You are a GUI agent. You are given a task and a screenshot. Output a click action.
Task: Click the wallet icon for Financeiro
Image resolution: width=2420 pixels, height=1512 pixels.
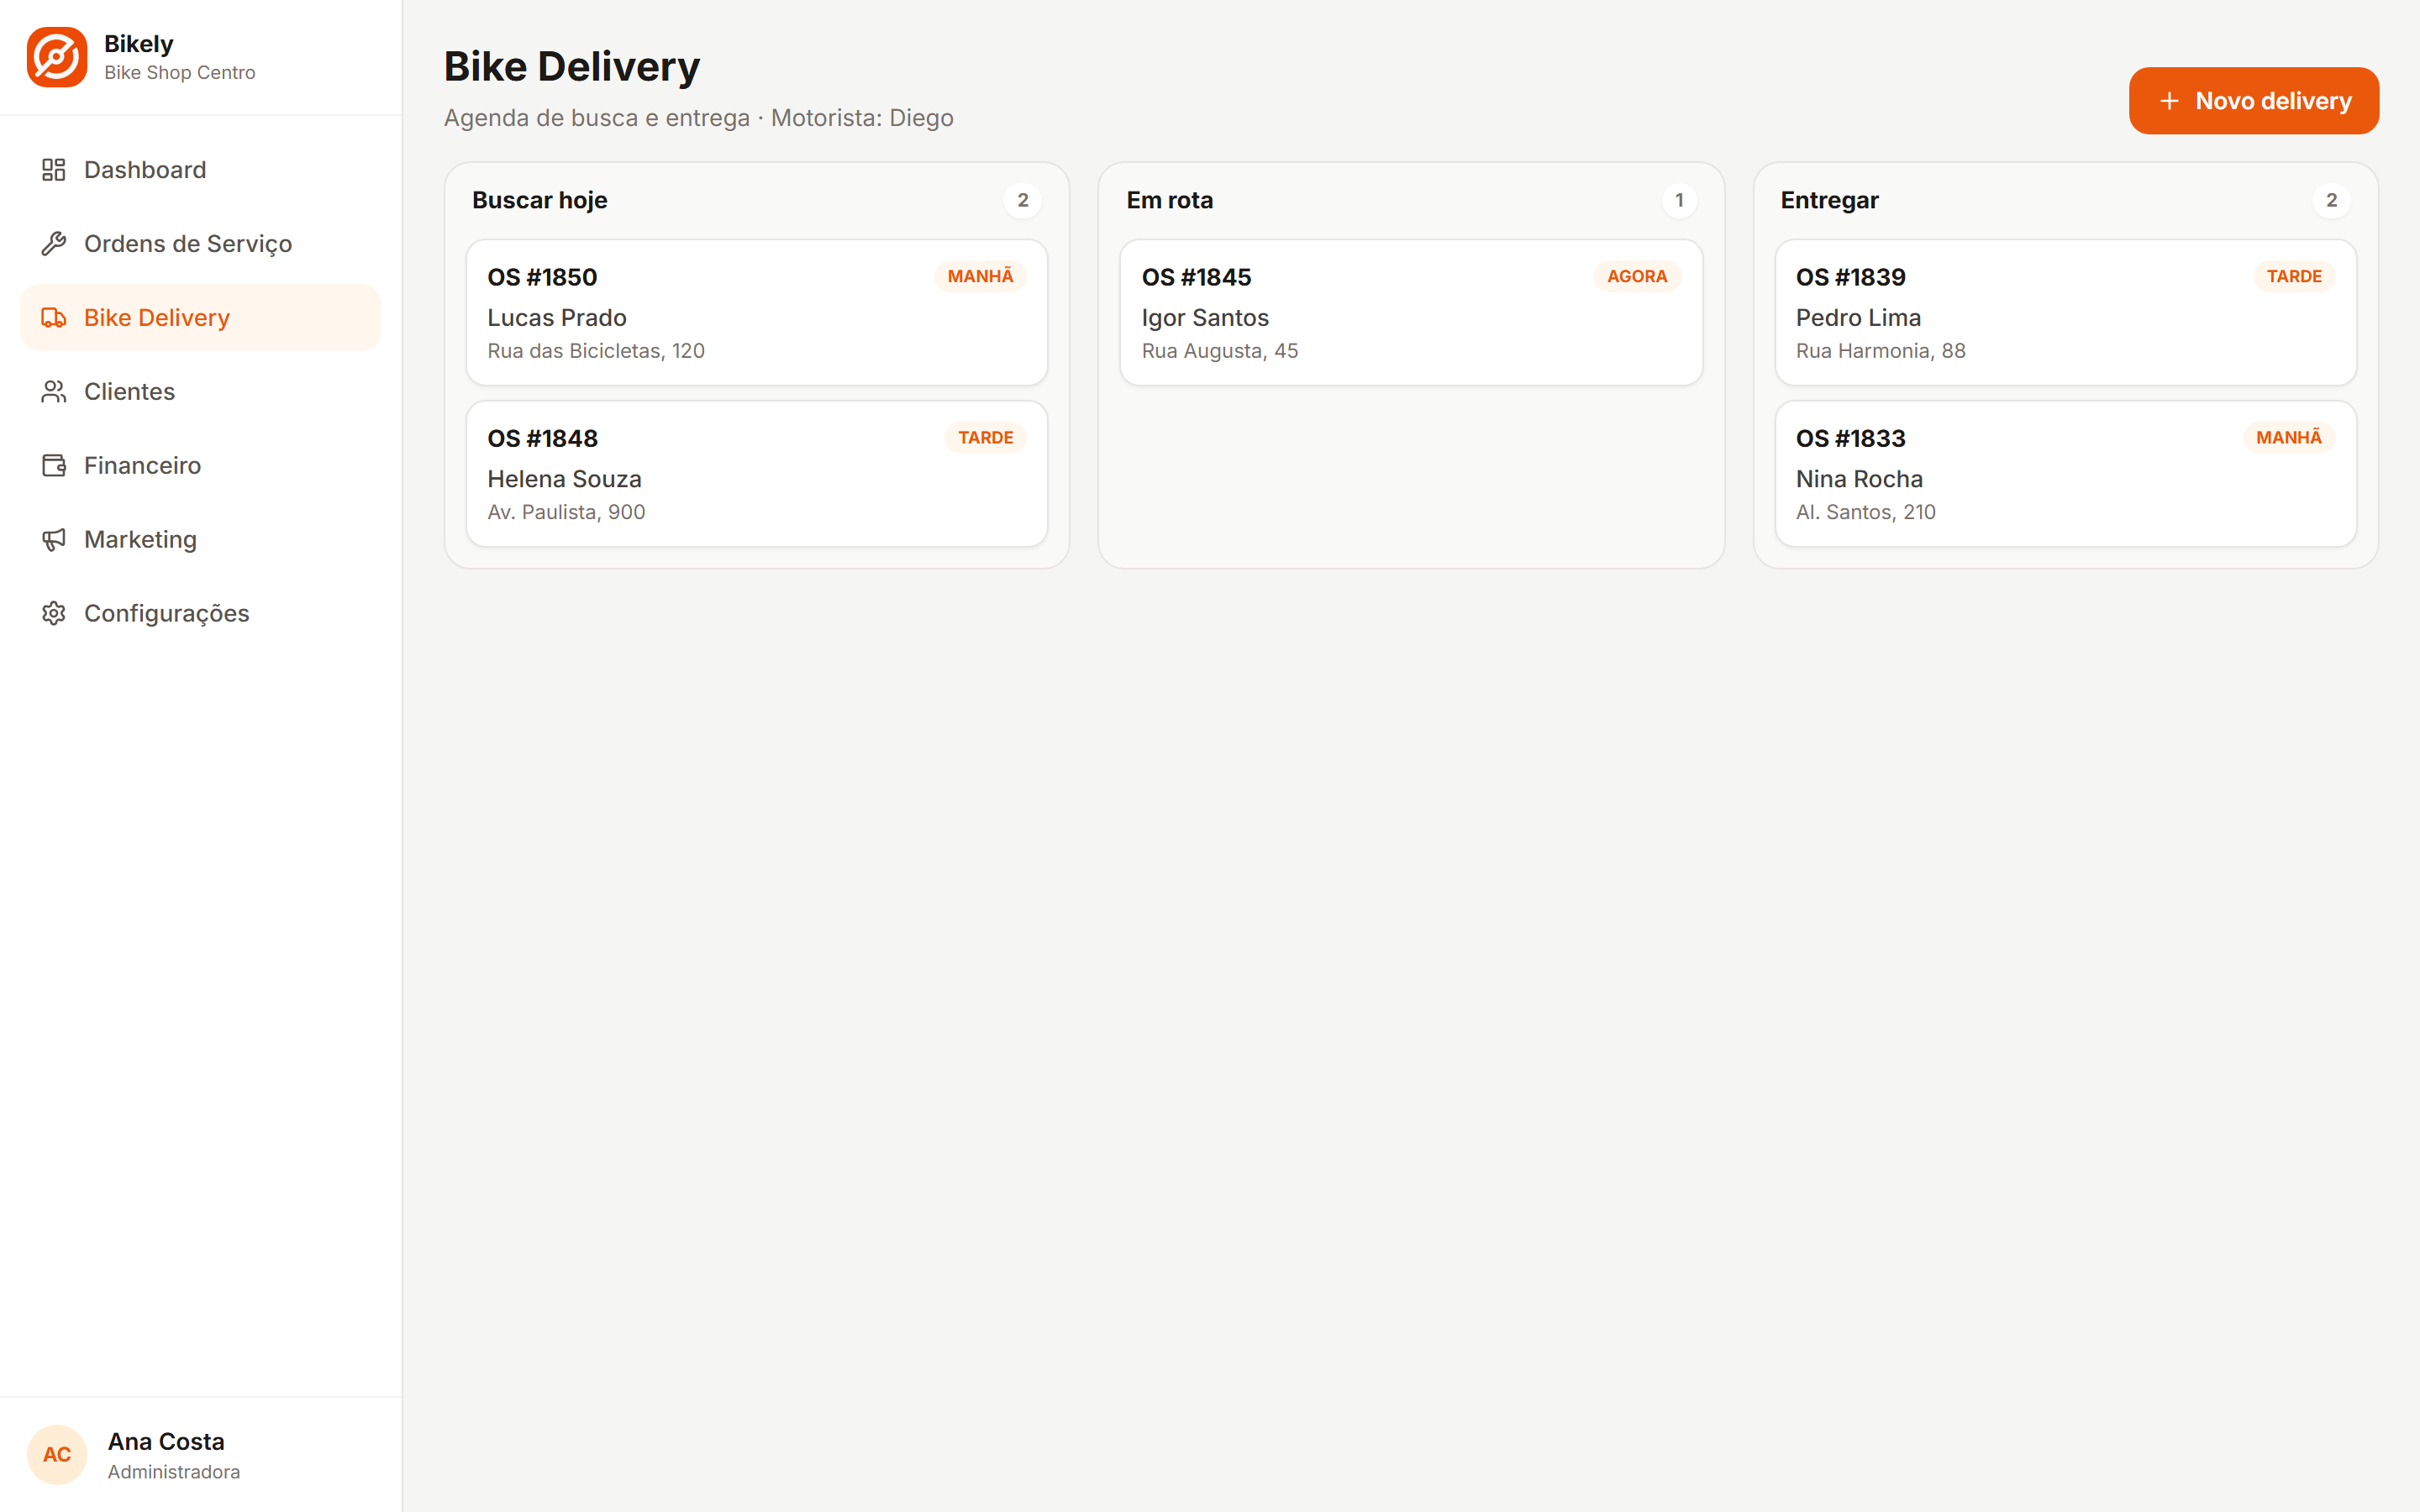coord(54,466)
